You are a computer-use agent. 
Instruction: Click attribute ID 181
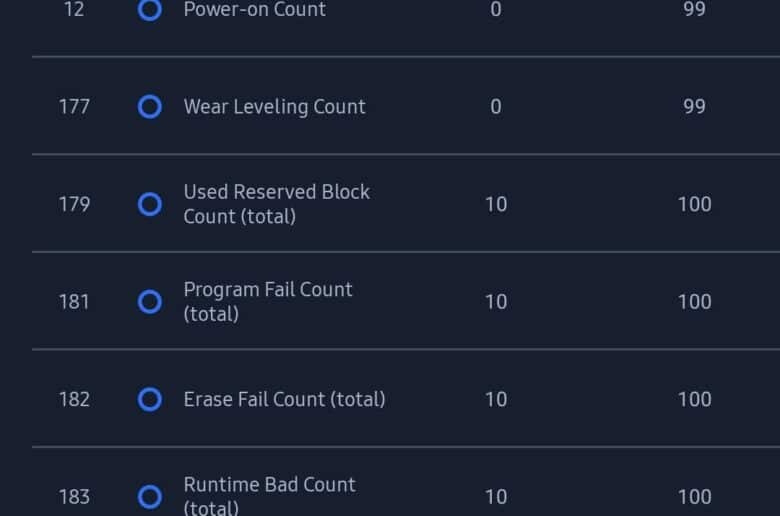pos(74,302)
